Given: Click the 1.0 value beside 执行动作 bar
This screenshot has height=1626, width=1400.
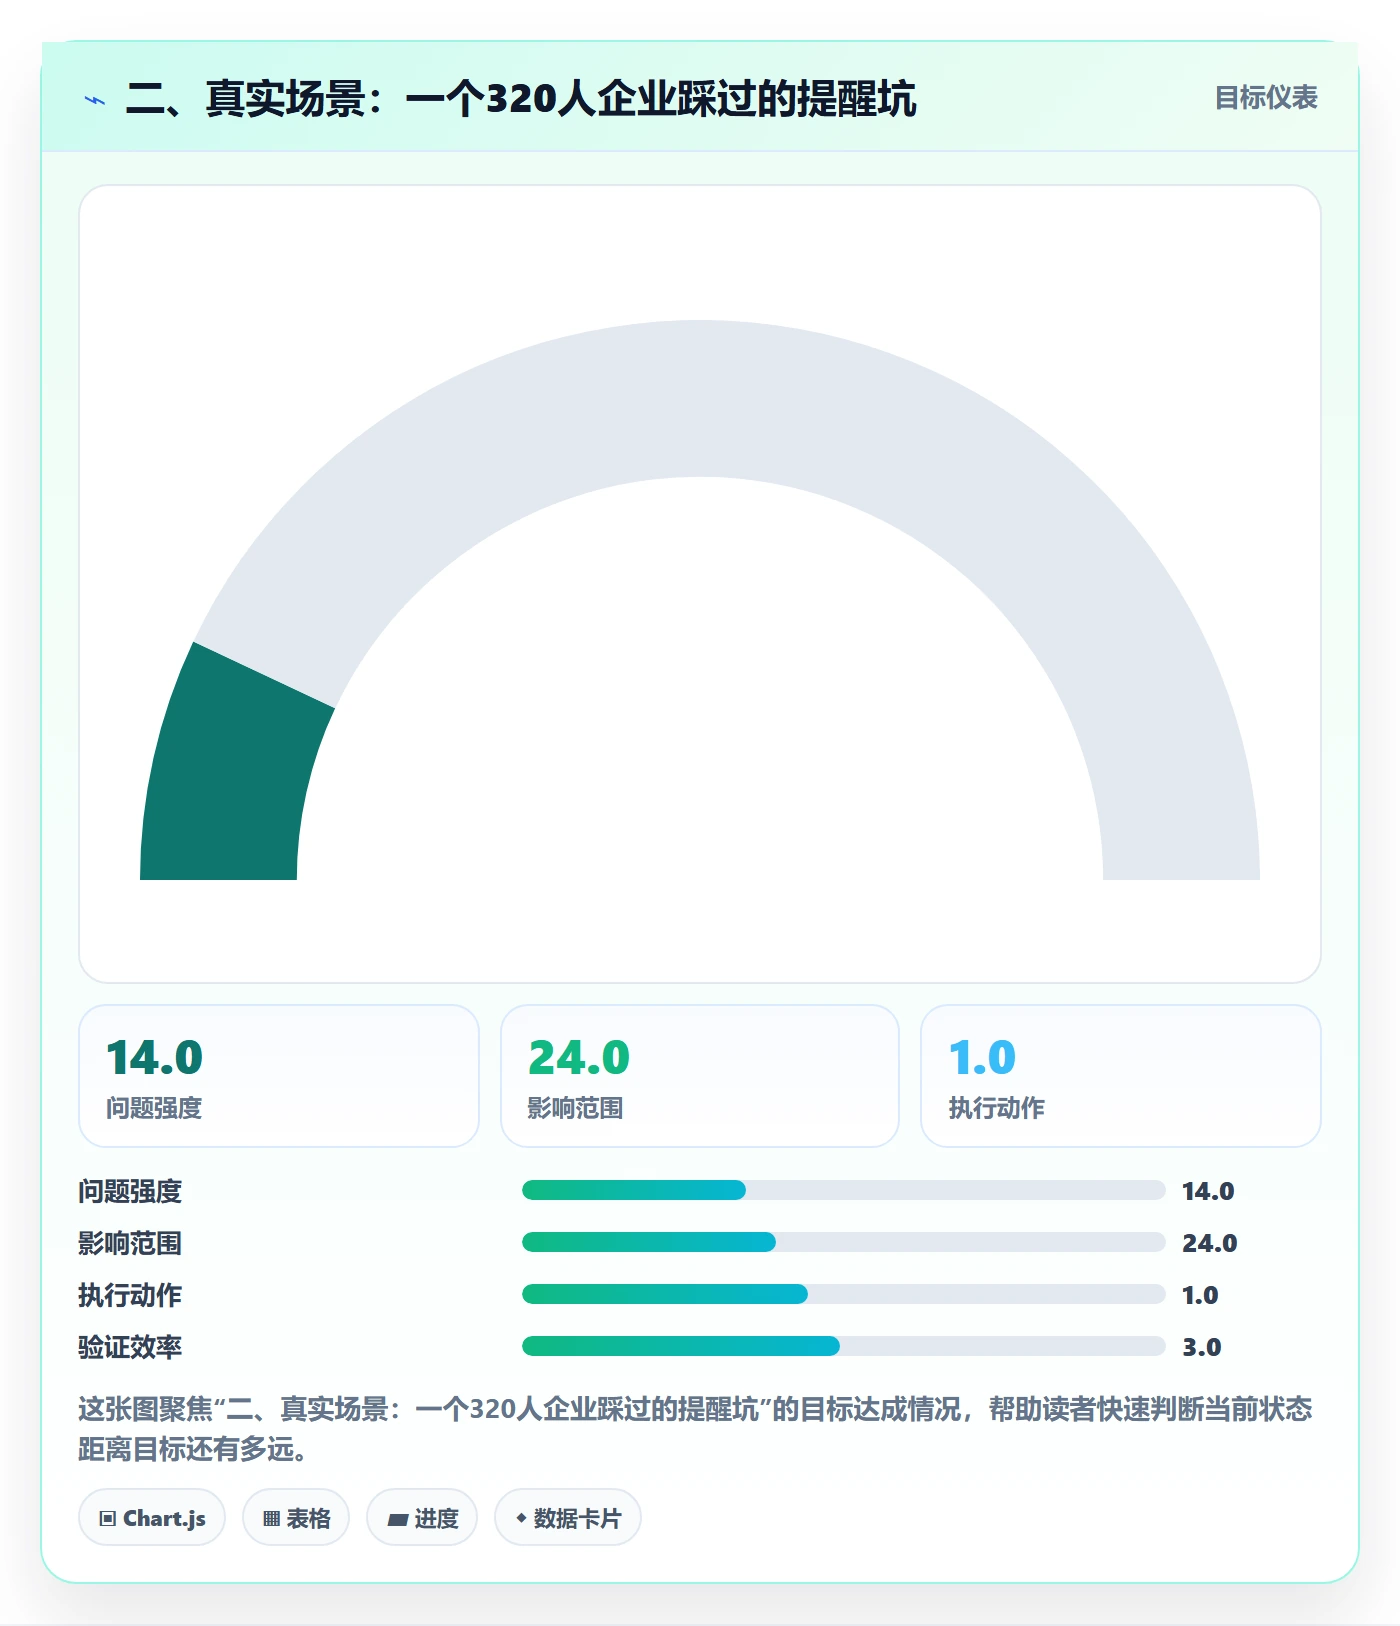Looking at the screenshot, I should pos(1200,1295).
